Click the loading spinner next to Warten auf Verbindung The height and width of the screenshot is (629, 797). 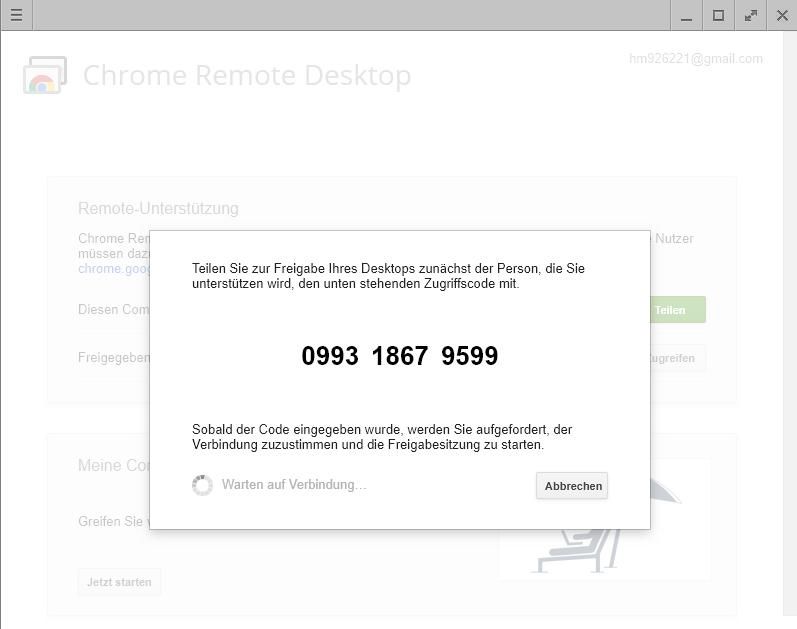pos(202,485)
